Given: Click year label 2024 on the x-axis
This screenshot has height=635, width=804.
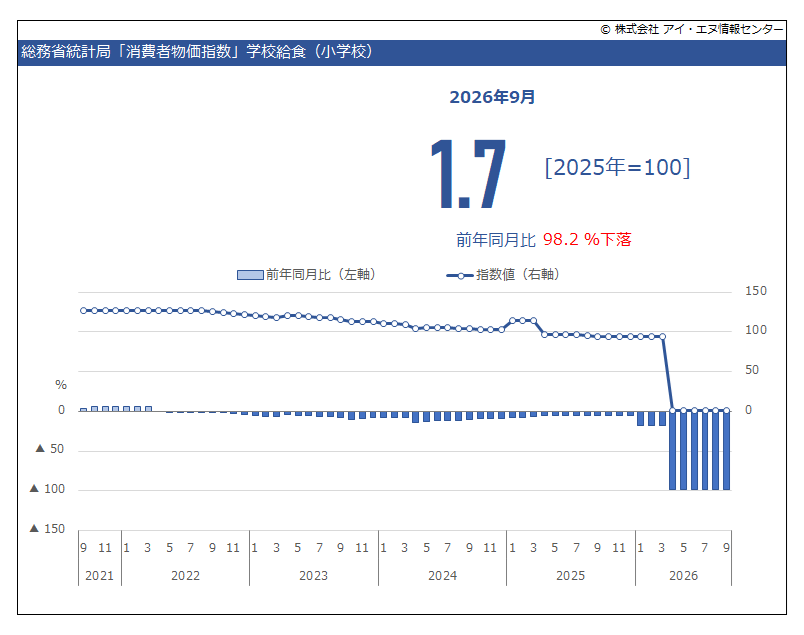Looking at the screenshot, I should [x=442, y=576].
